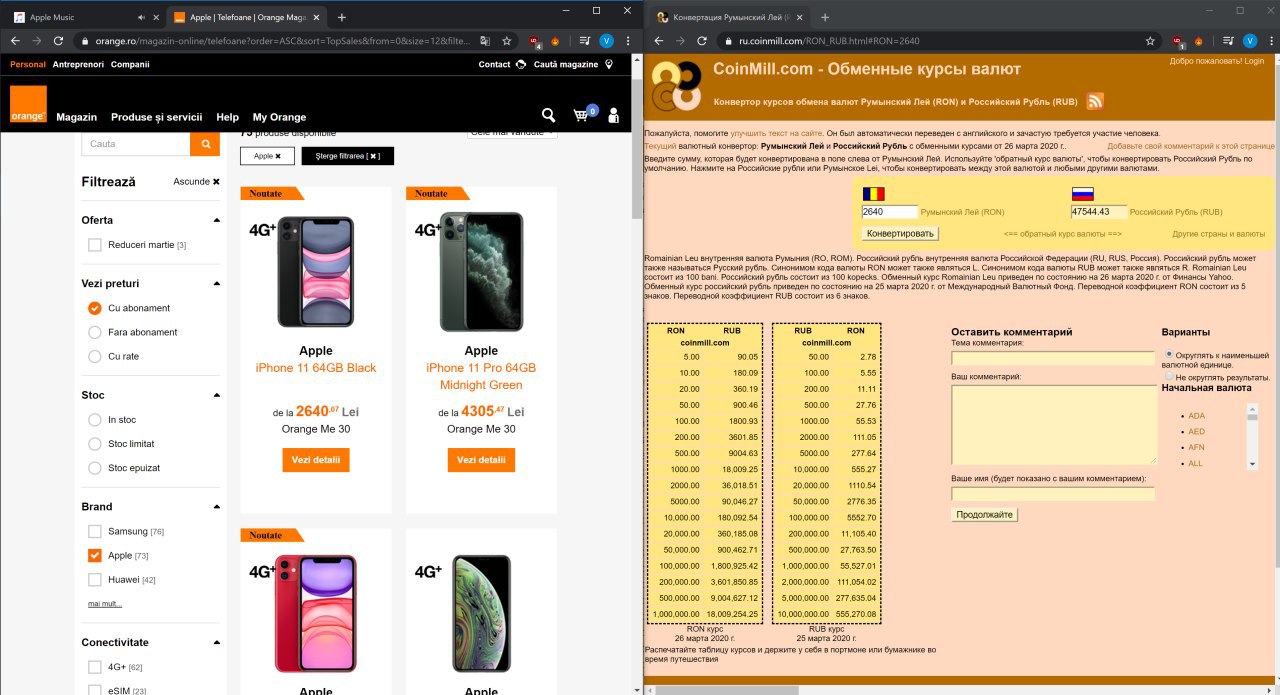Reload the Orange page

click(59, 41)
